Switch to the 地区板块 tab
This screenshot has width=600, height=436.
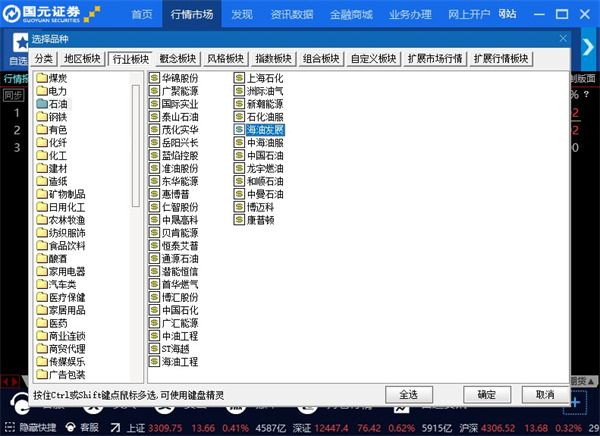[82, 58]
